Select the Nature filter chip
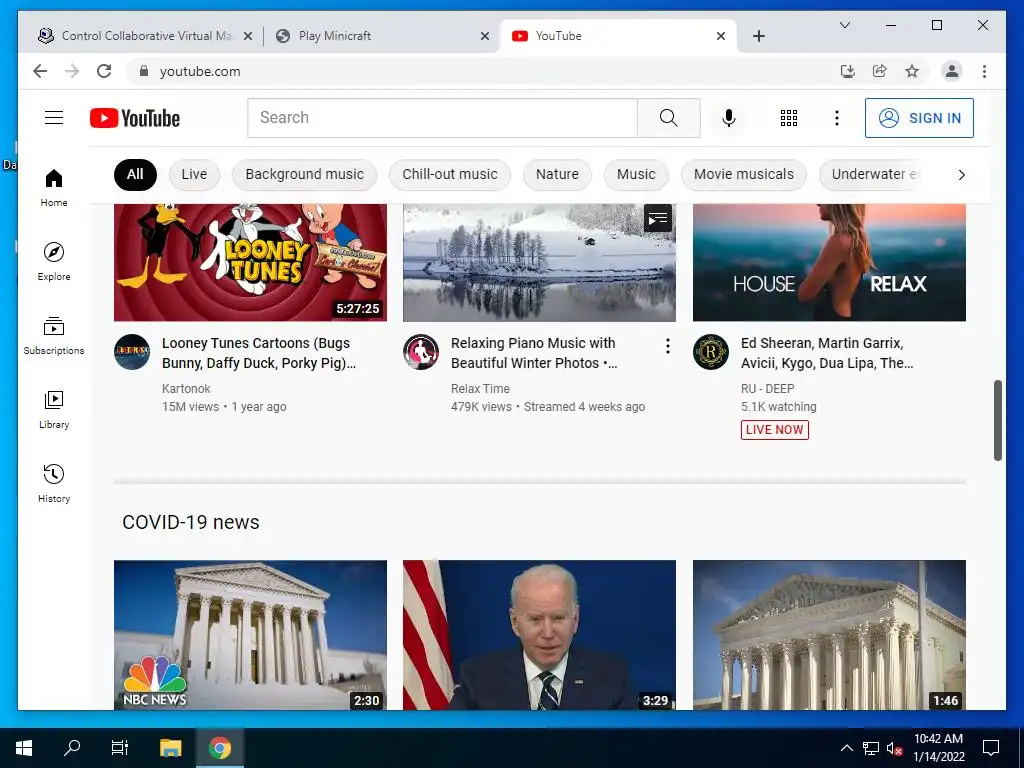 coord(557,174)
